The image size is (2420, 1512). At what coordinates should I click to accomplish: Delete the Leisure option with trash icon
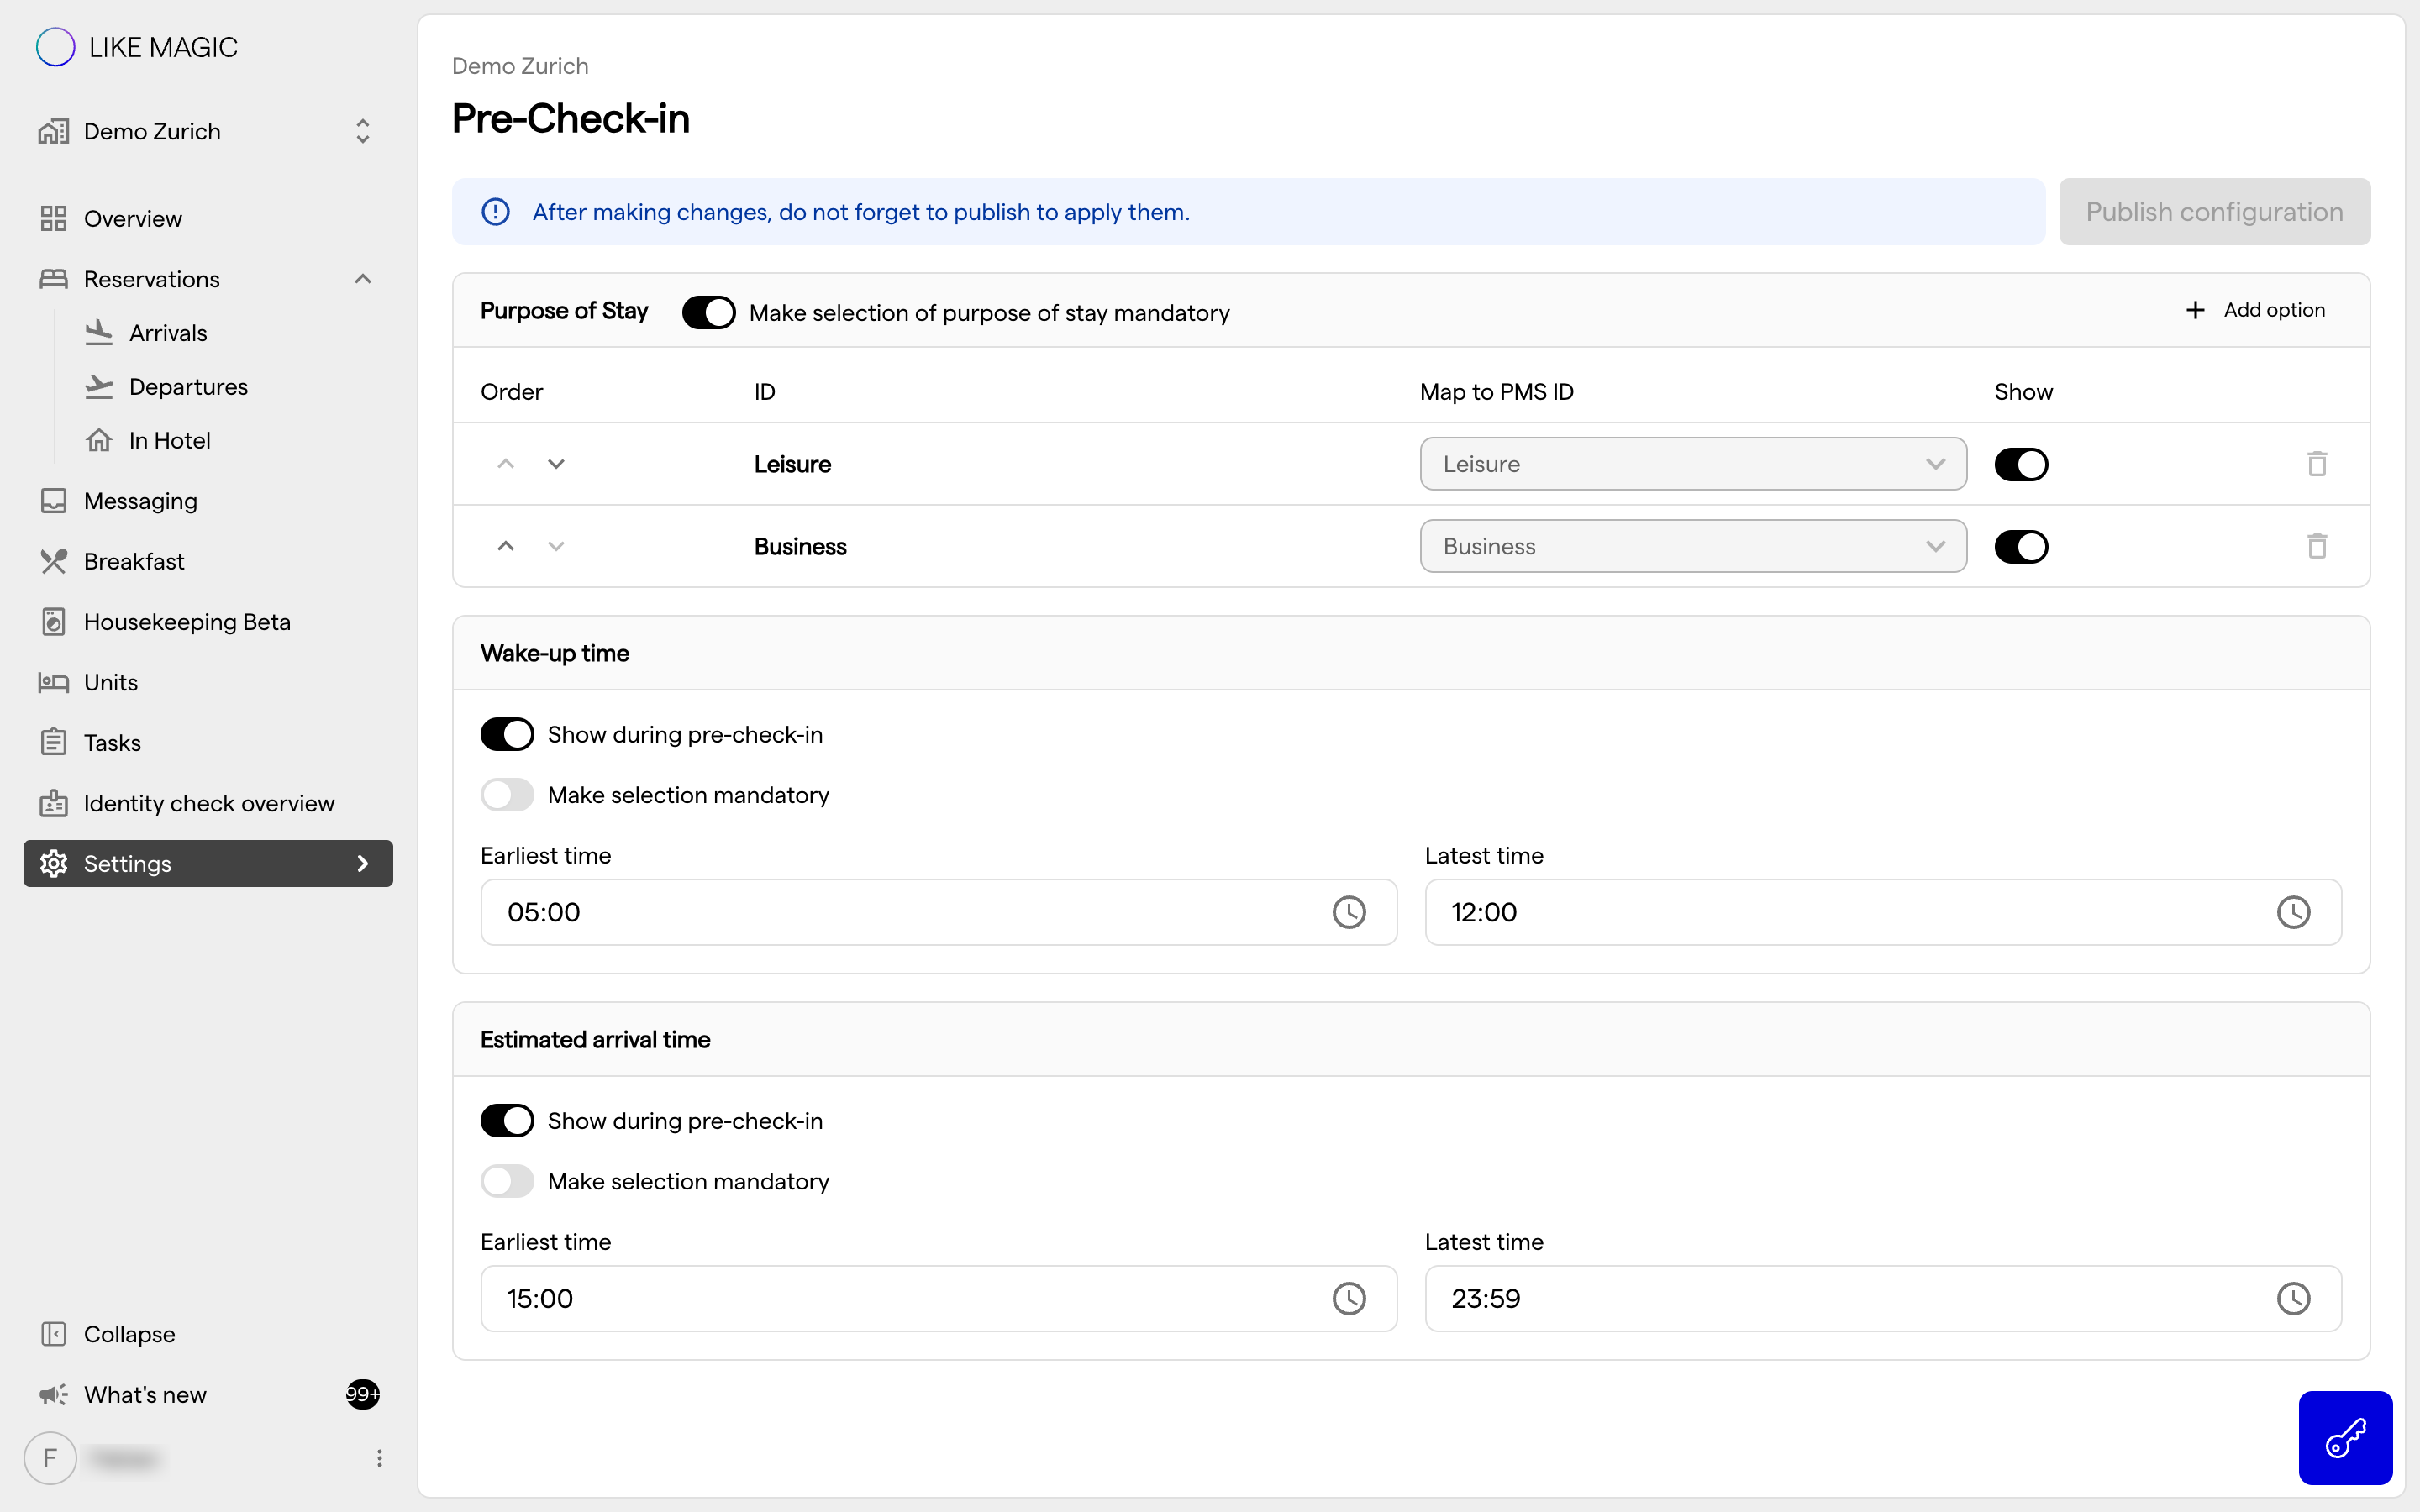[x=2317, y=464]
